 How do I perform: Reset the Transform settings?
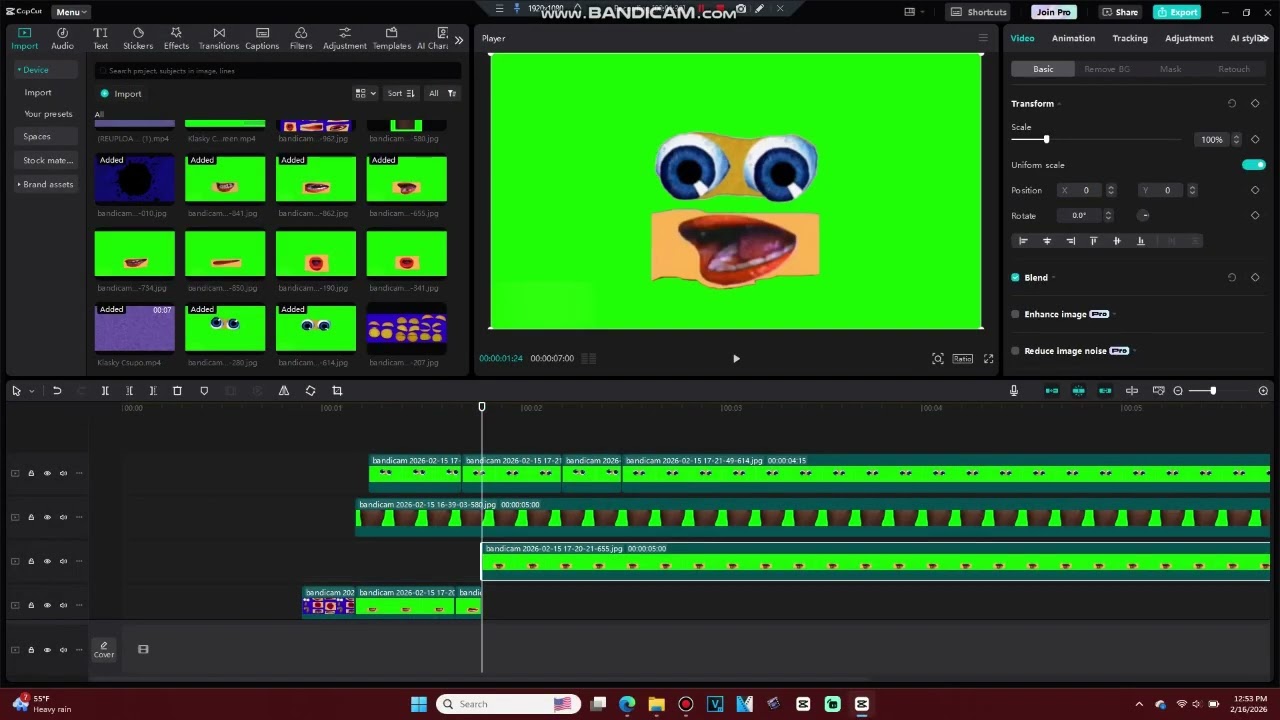(x=1232, y=104)
